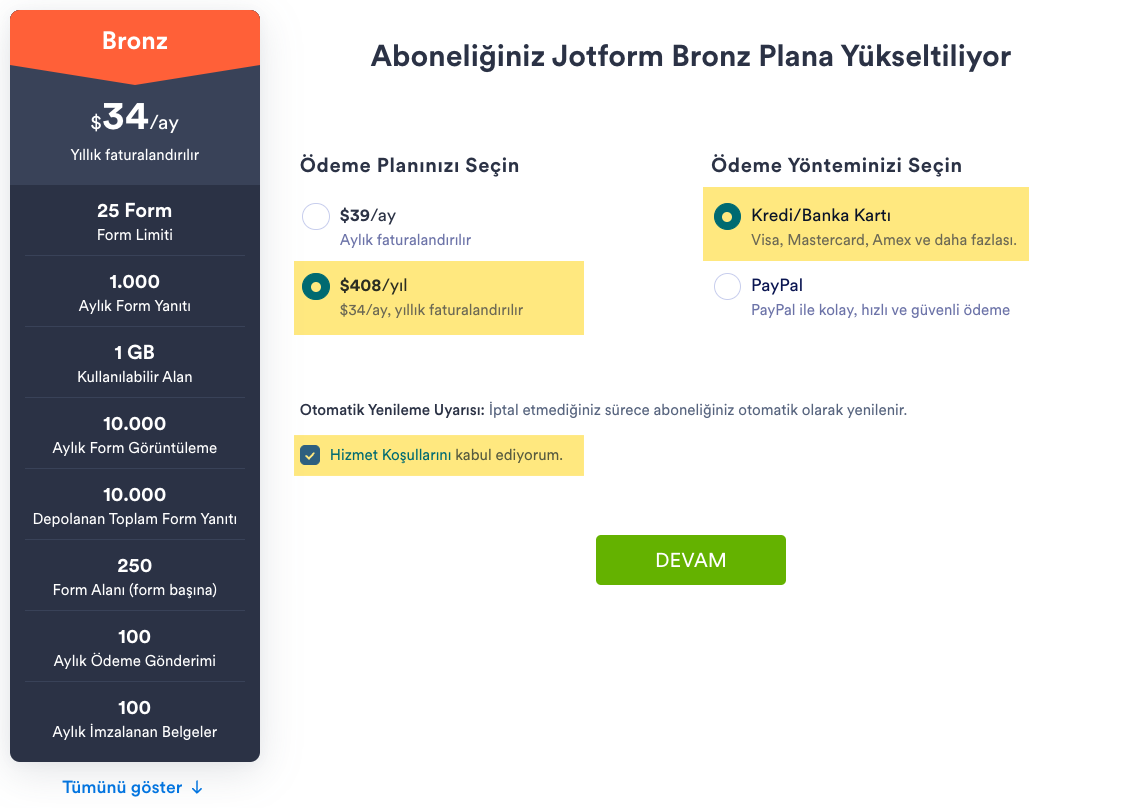The width and height of the screenshot is (1123, 808).
Task: Open the Hizmet Koşullarını link
Action: click(x=390, y=456)
